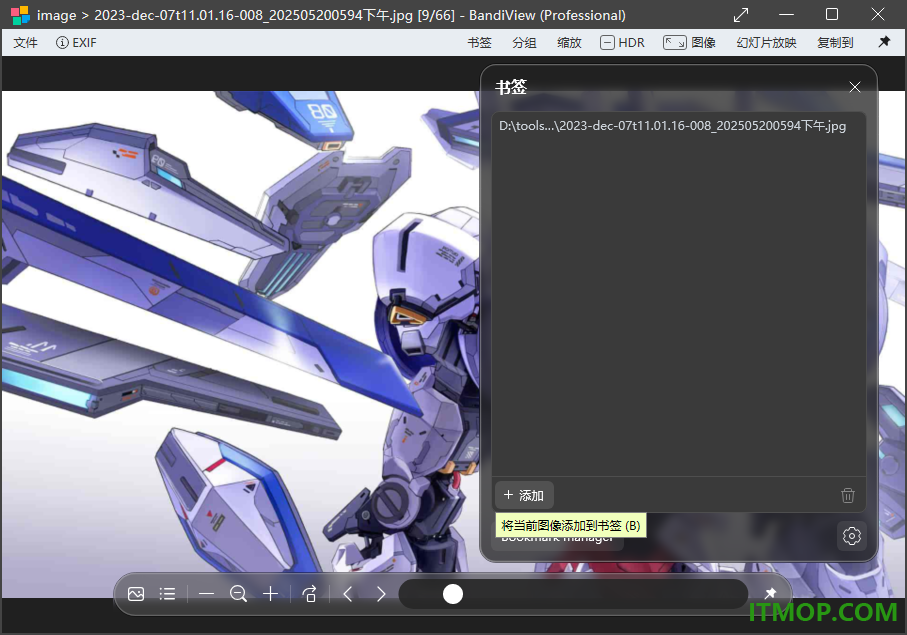The height and width of the screenshot is (635, 907).
Task: Open the 分组 menu
Action: pos(524,43)
